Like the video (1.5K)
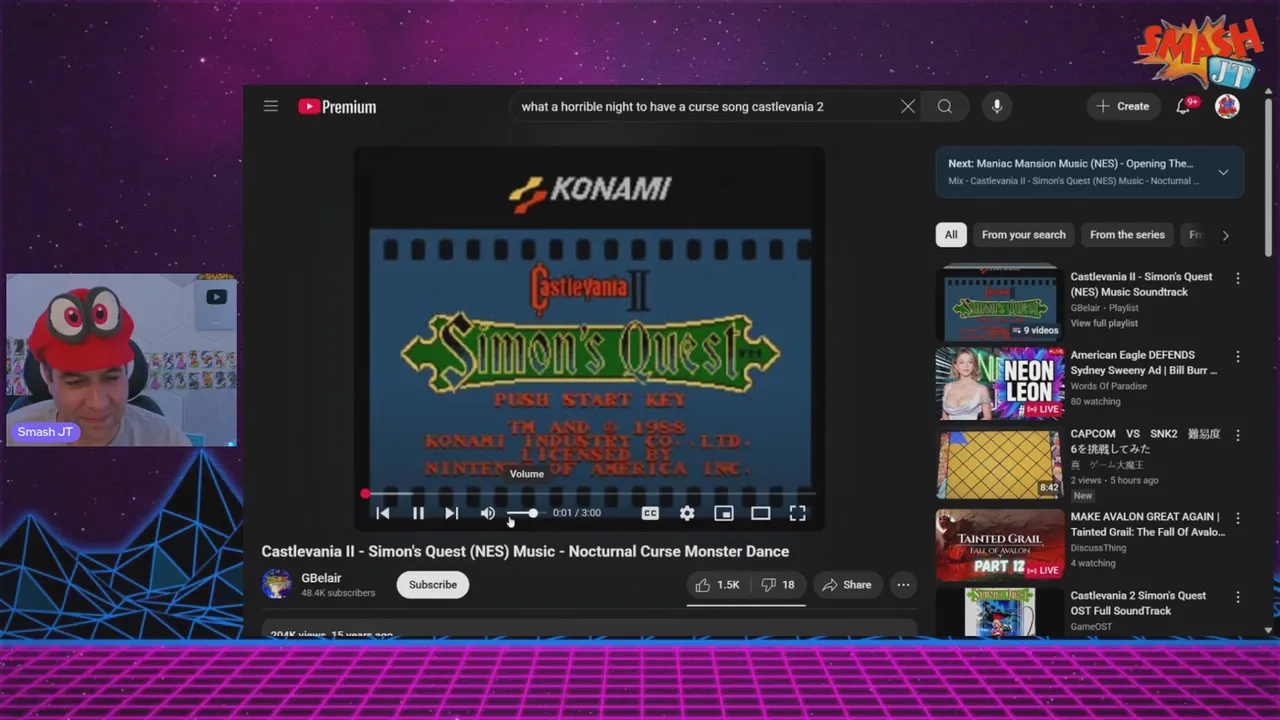 tap(718, 585)
